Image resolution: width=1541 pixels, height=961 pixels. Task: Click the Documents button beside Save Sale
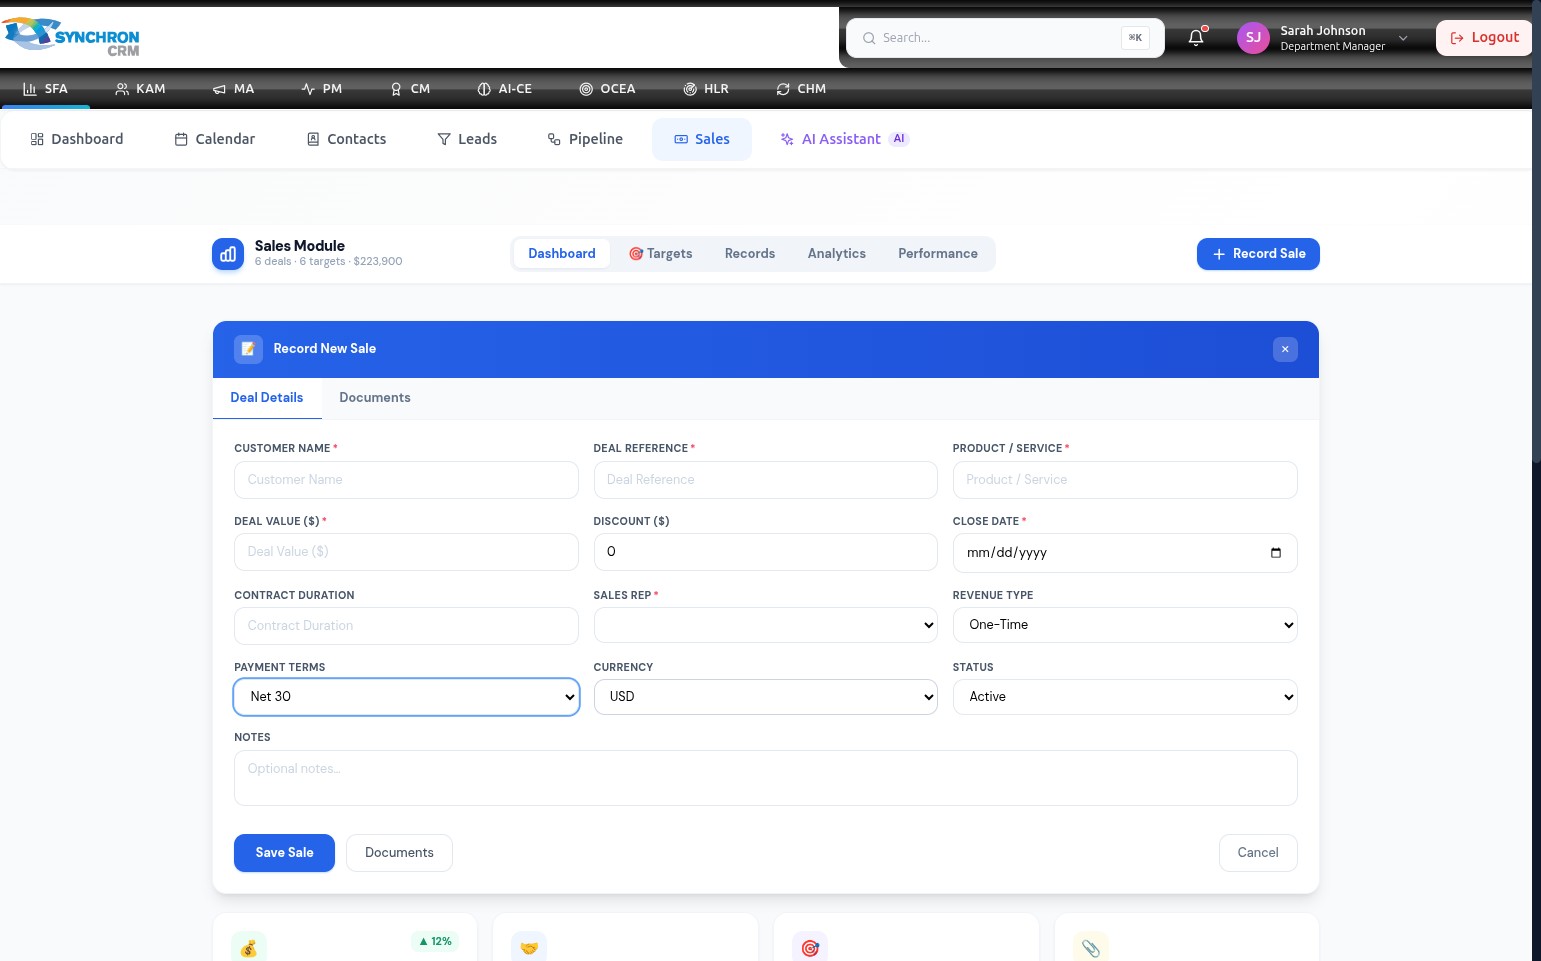coord(399,853)
